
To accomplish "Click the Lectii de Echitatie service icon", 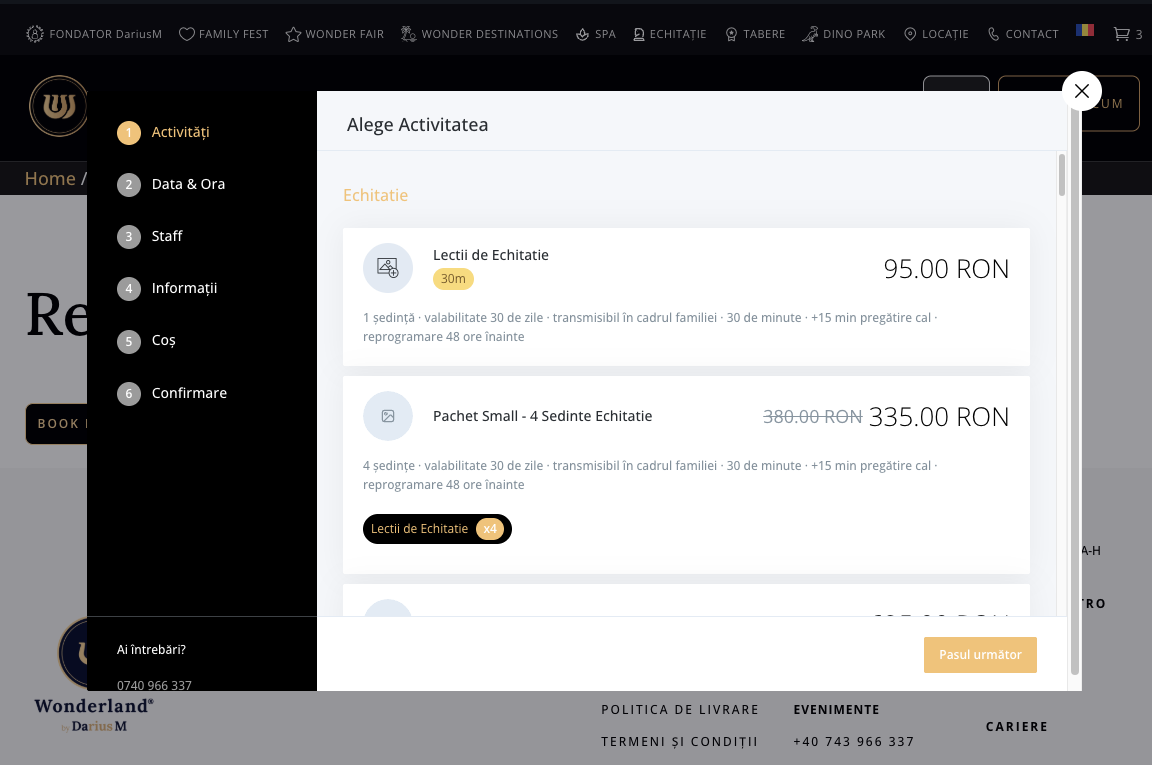I will pos(388,268).
